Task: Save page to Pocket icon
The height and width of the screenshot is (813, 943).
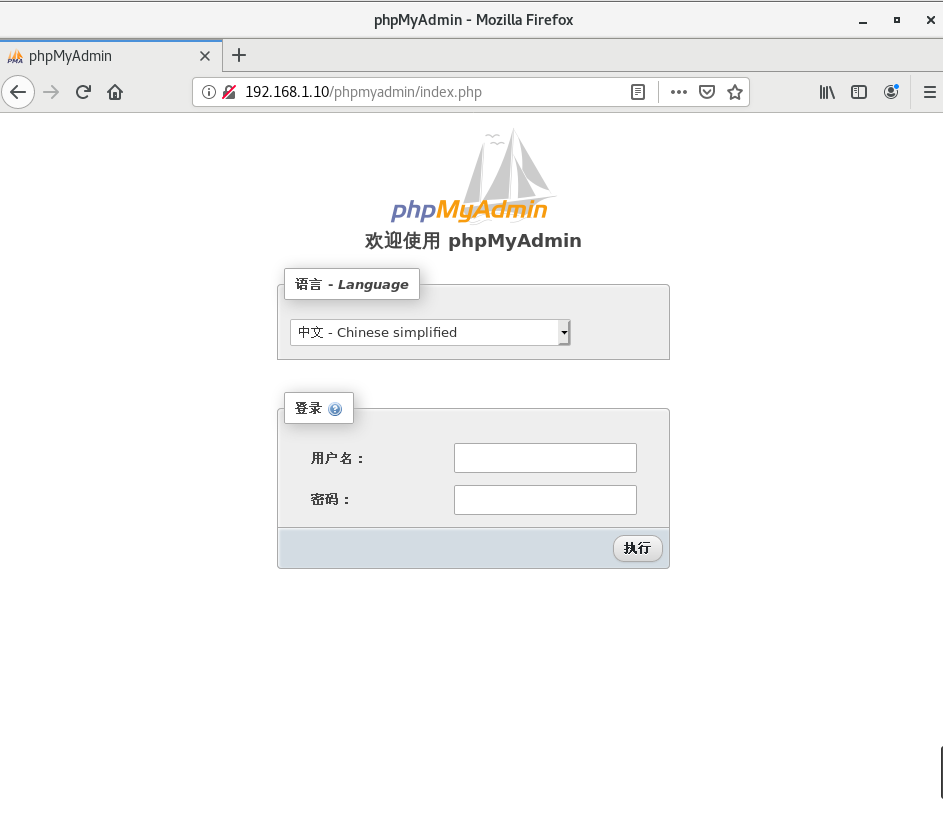Action: [707, 92]
